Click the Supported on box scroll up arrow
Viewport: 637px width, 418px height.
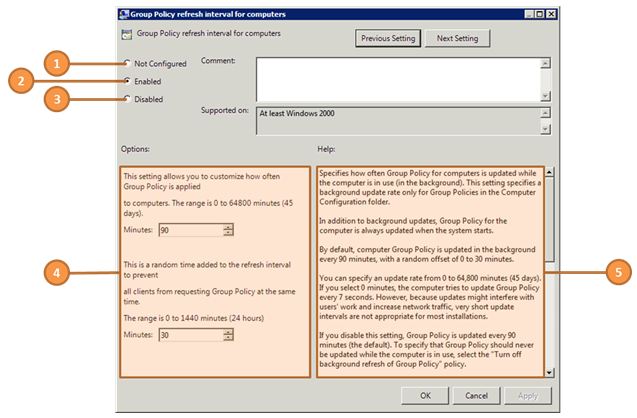tap(546, 113)
